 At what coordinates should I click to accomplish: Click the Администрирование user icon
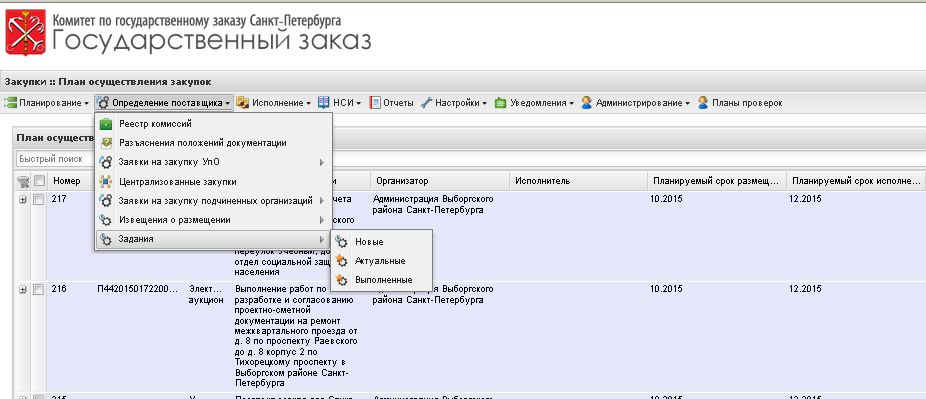(x=586, y=103)
